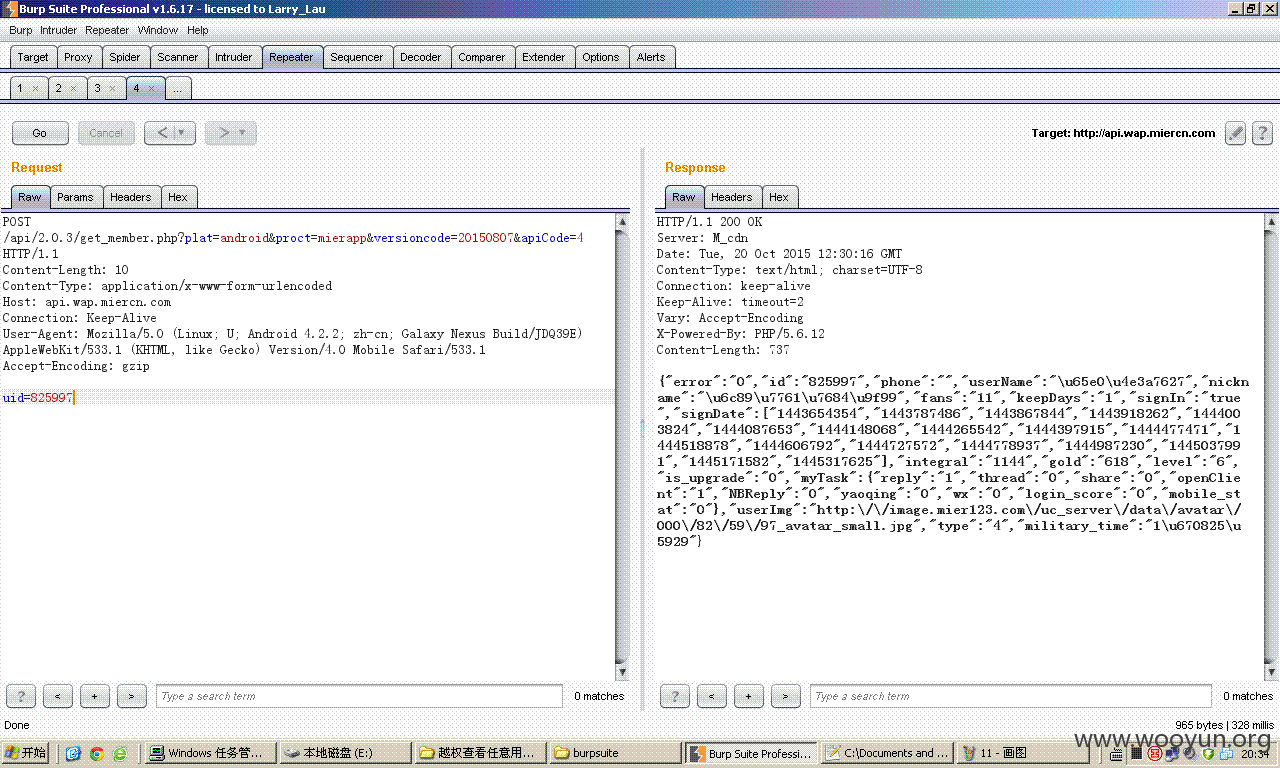Switch to the Alerts tab

(651, 57)
